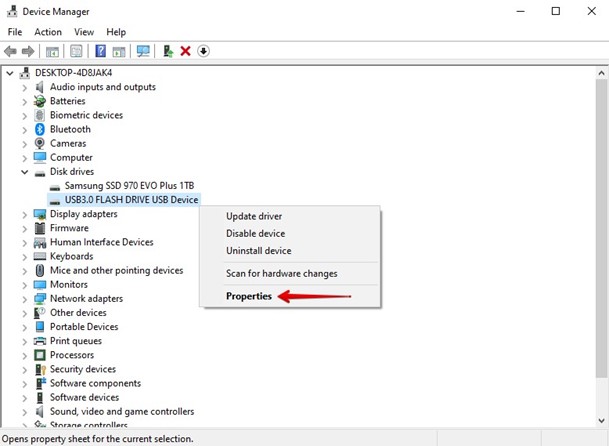Maximize the Device Manager window
Image resolution: width=609 pixels, height=446 pixels.
(556, 11)
